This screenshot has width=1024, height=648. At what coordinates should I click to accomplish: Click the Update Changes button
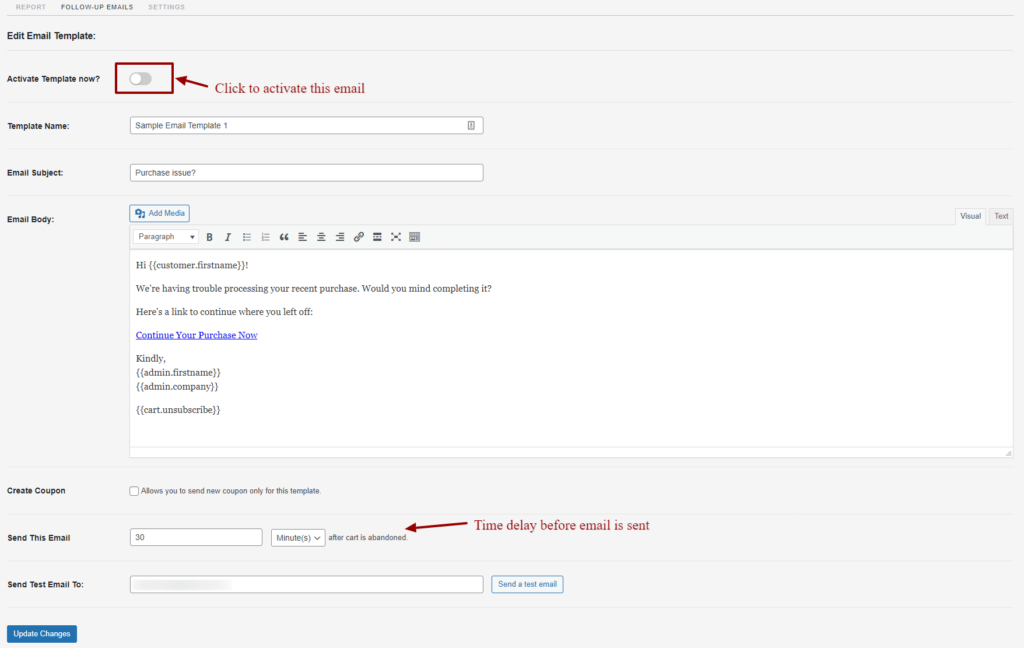coord(42,634)
